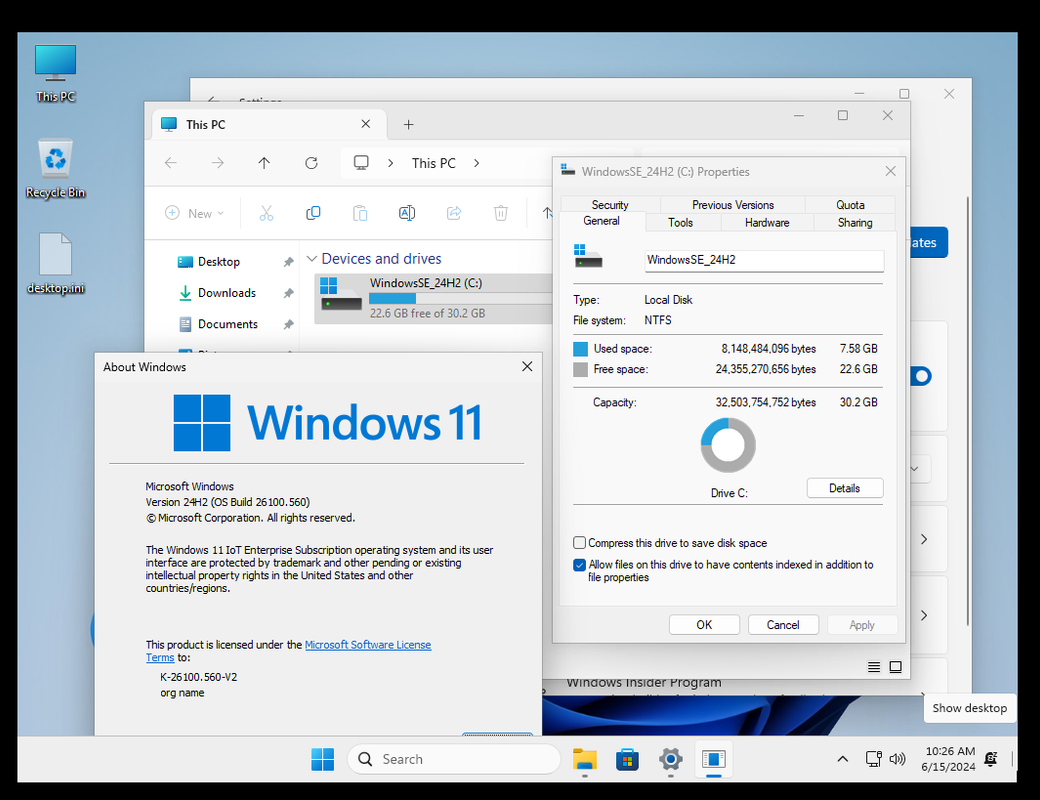
Task: Open the notification bell icon
Action: [991, 759]
